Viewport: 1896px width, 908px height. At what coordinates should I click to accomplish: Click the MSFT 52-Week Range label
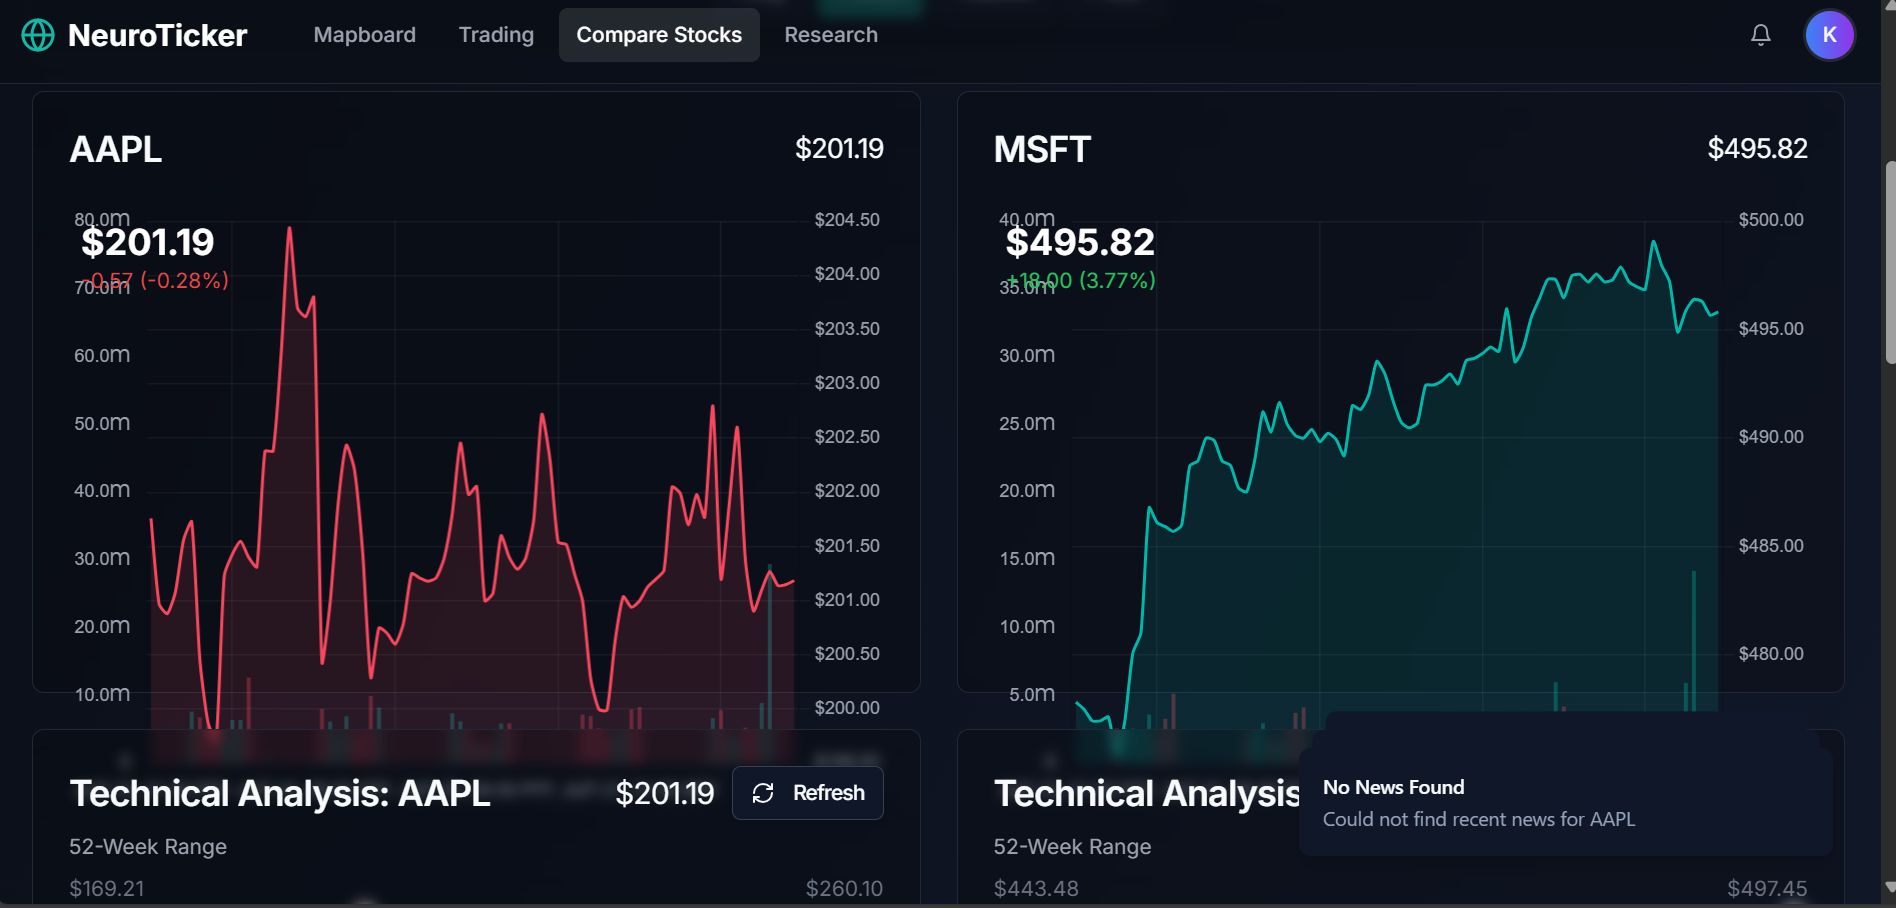click(x=1072, y=846)
